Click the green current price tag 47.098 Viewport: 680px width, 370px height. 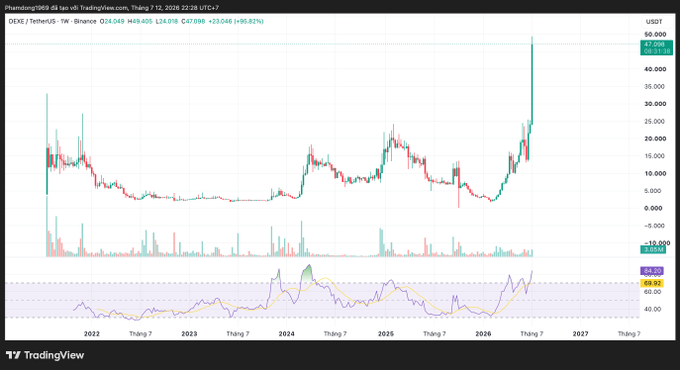tap(657, 47)
